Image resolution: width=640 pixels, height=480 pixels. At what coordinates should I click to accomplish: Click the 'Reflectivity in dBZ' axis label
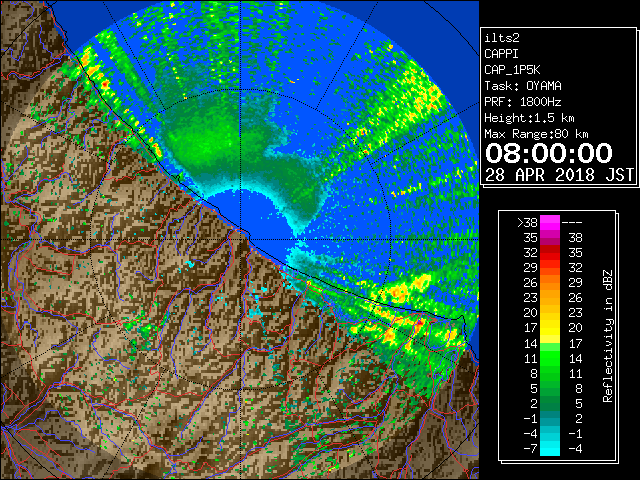(x=608, y=336)
